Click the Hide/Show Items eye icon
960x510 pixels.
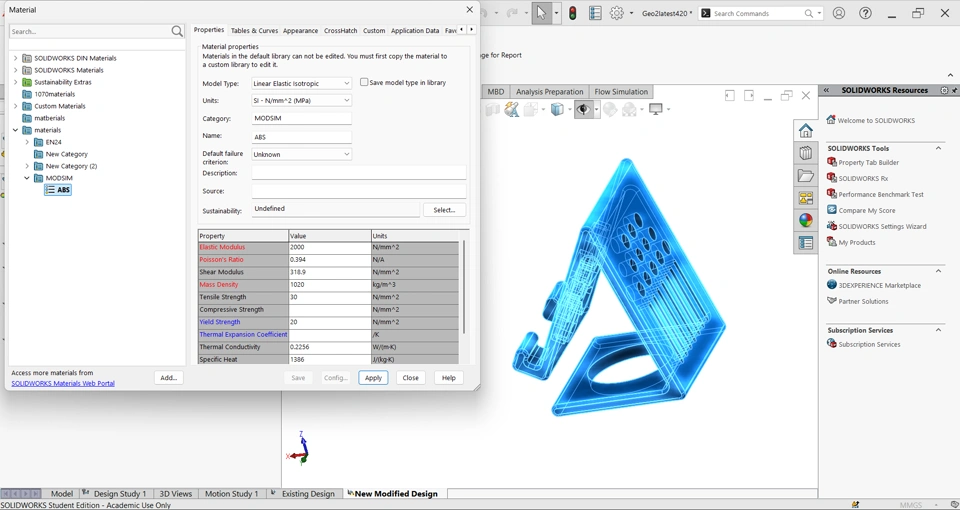[x=583, y=110]
